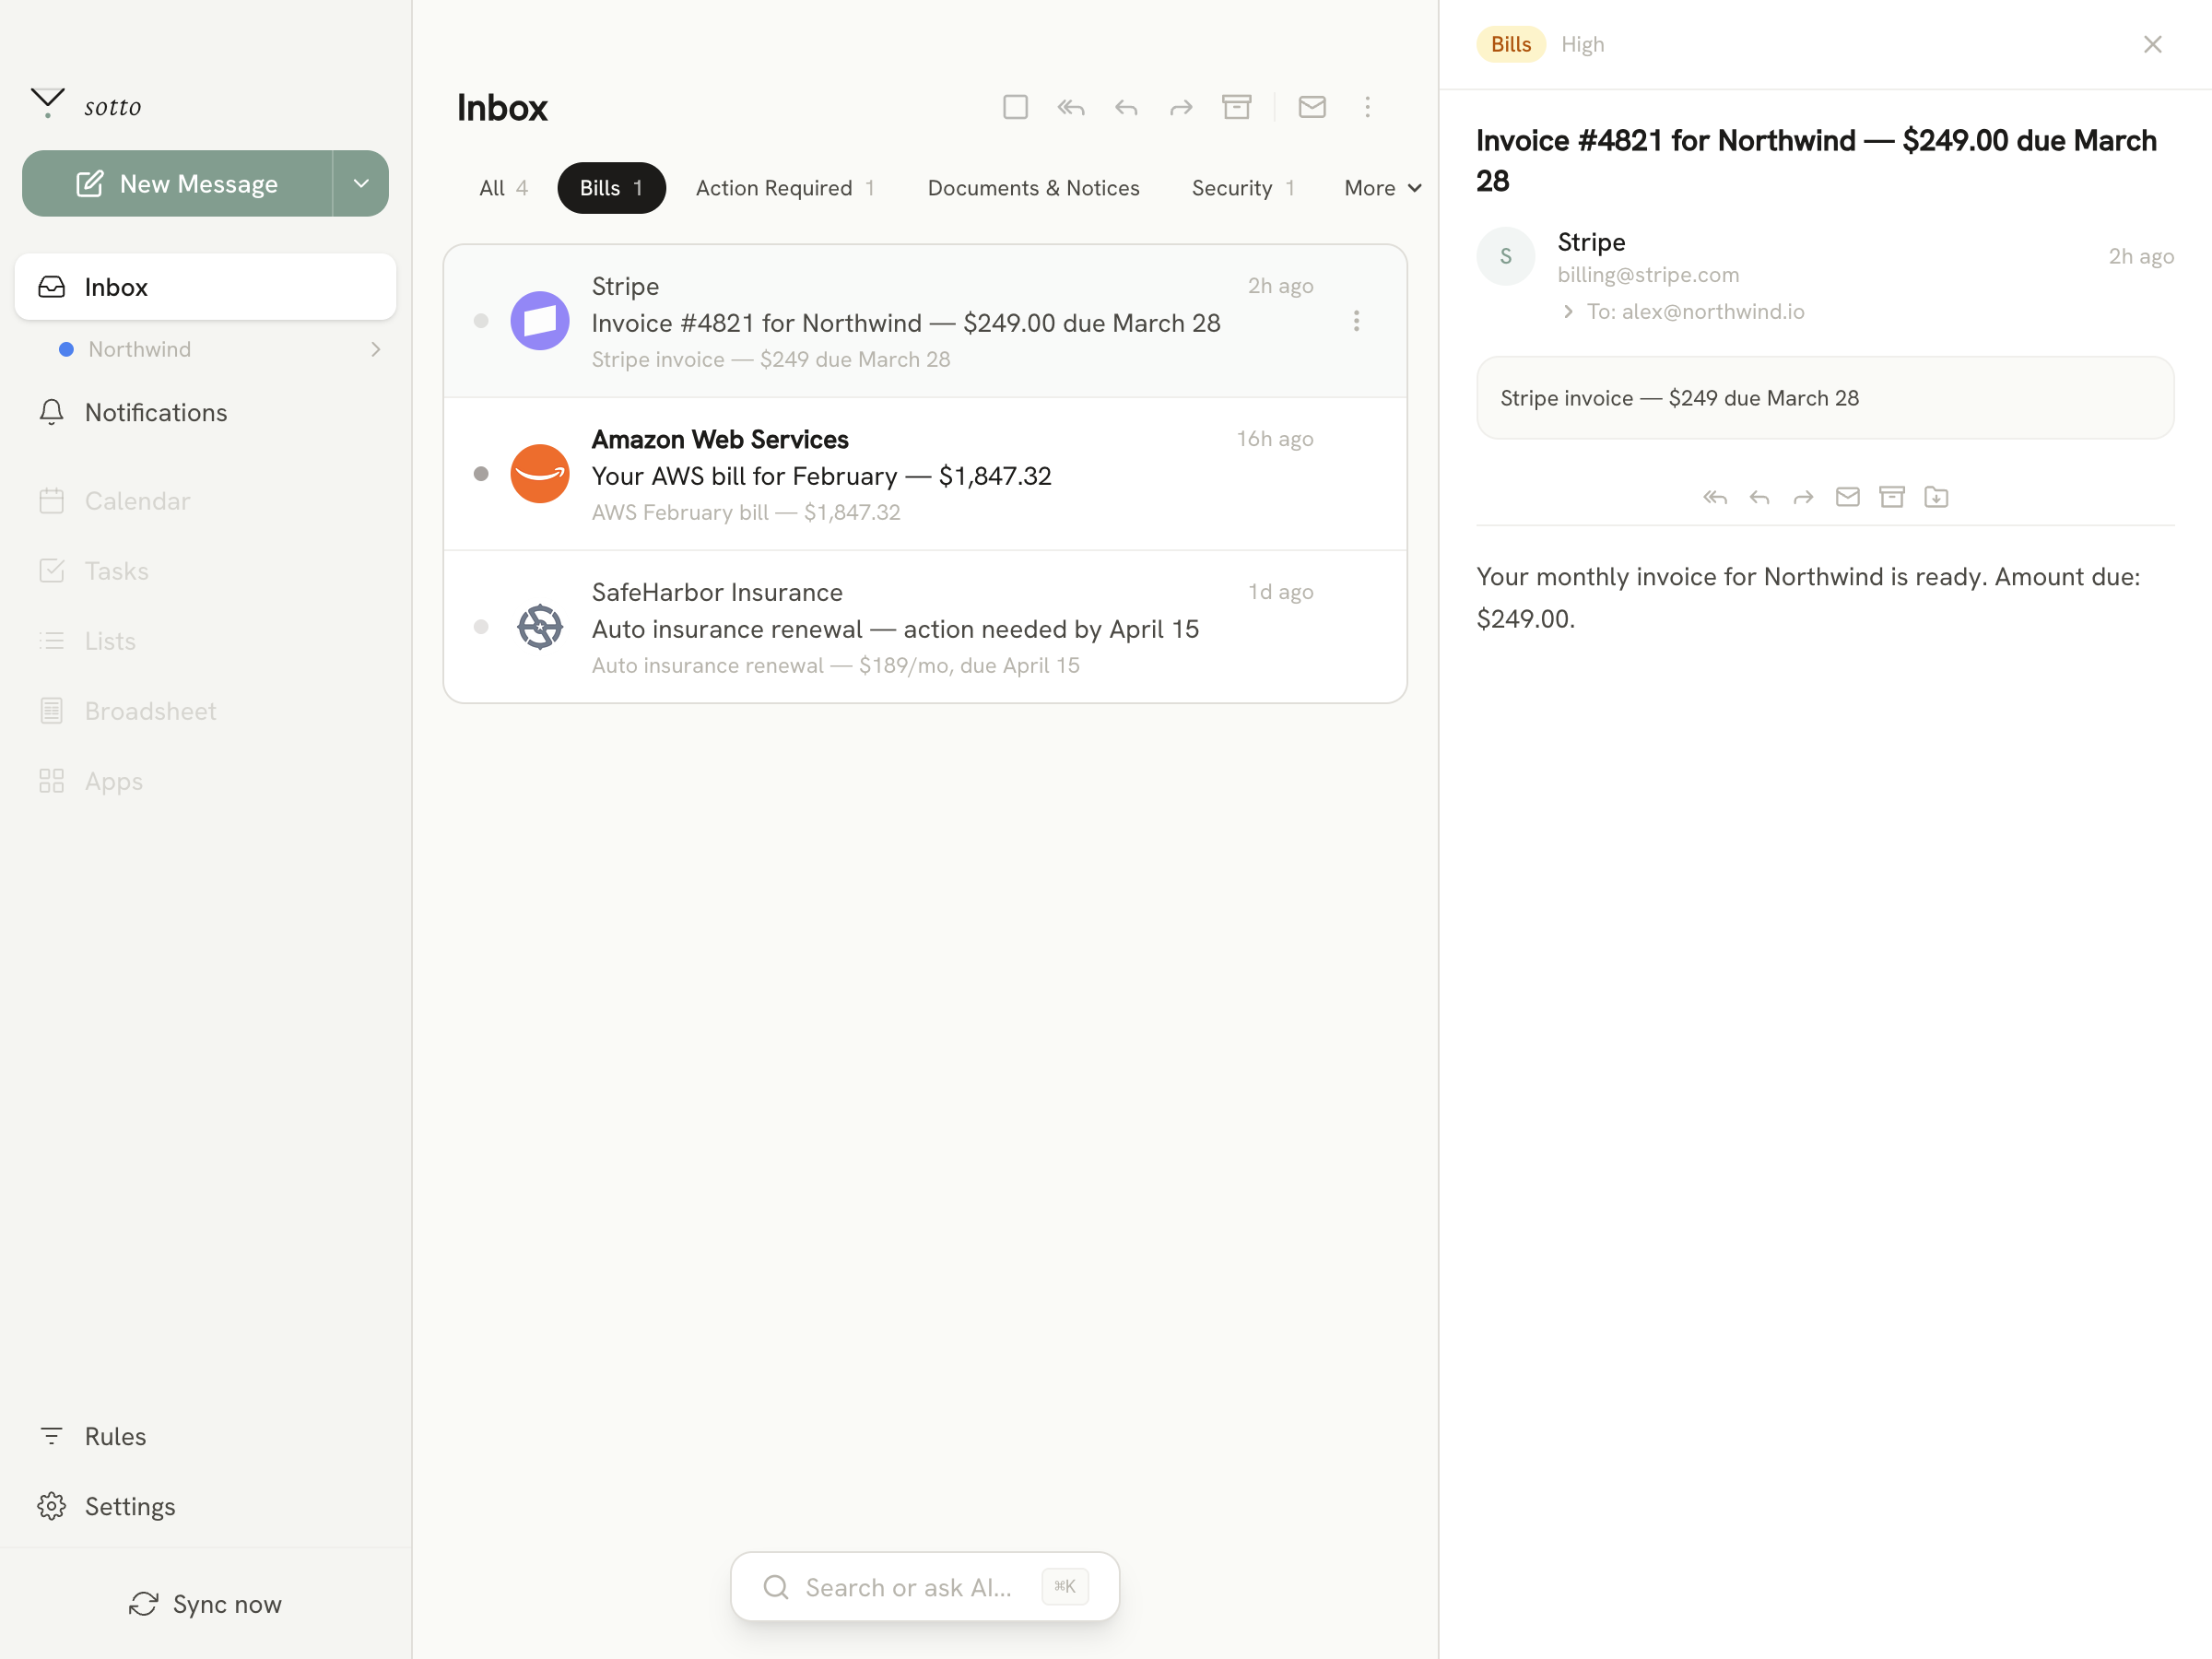
Task: Toggle read status dot on SafeHarbor Insurance email
Action: (481, 626)
